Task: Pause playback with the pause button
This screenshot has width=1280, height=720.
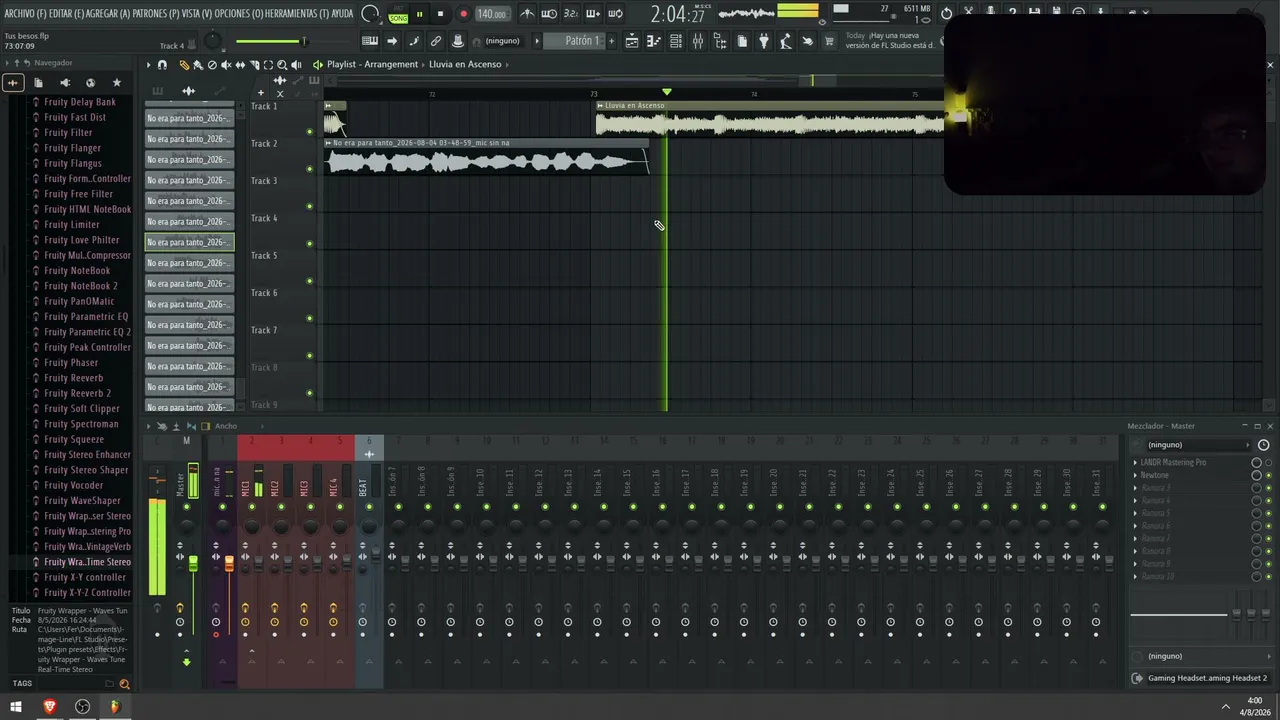Action: pyautogui.click(x=419, y=14)
